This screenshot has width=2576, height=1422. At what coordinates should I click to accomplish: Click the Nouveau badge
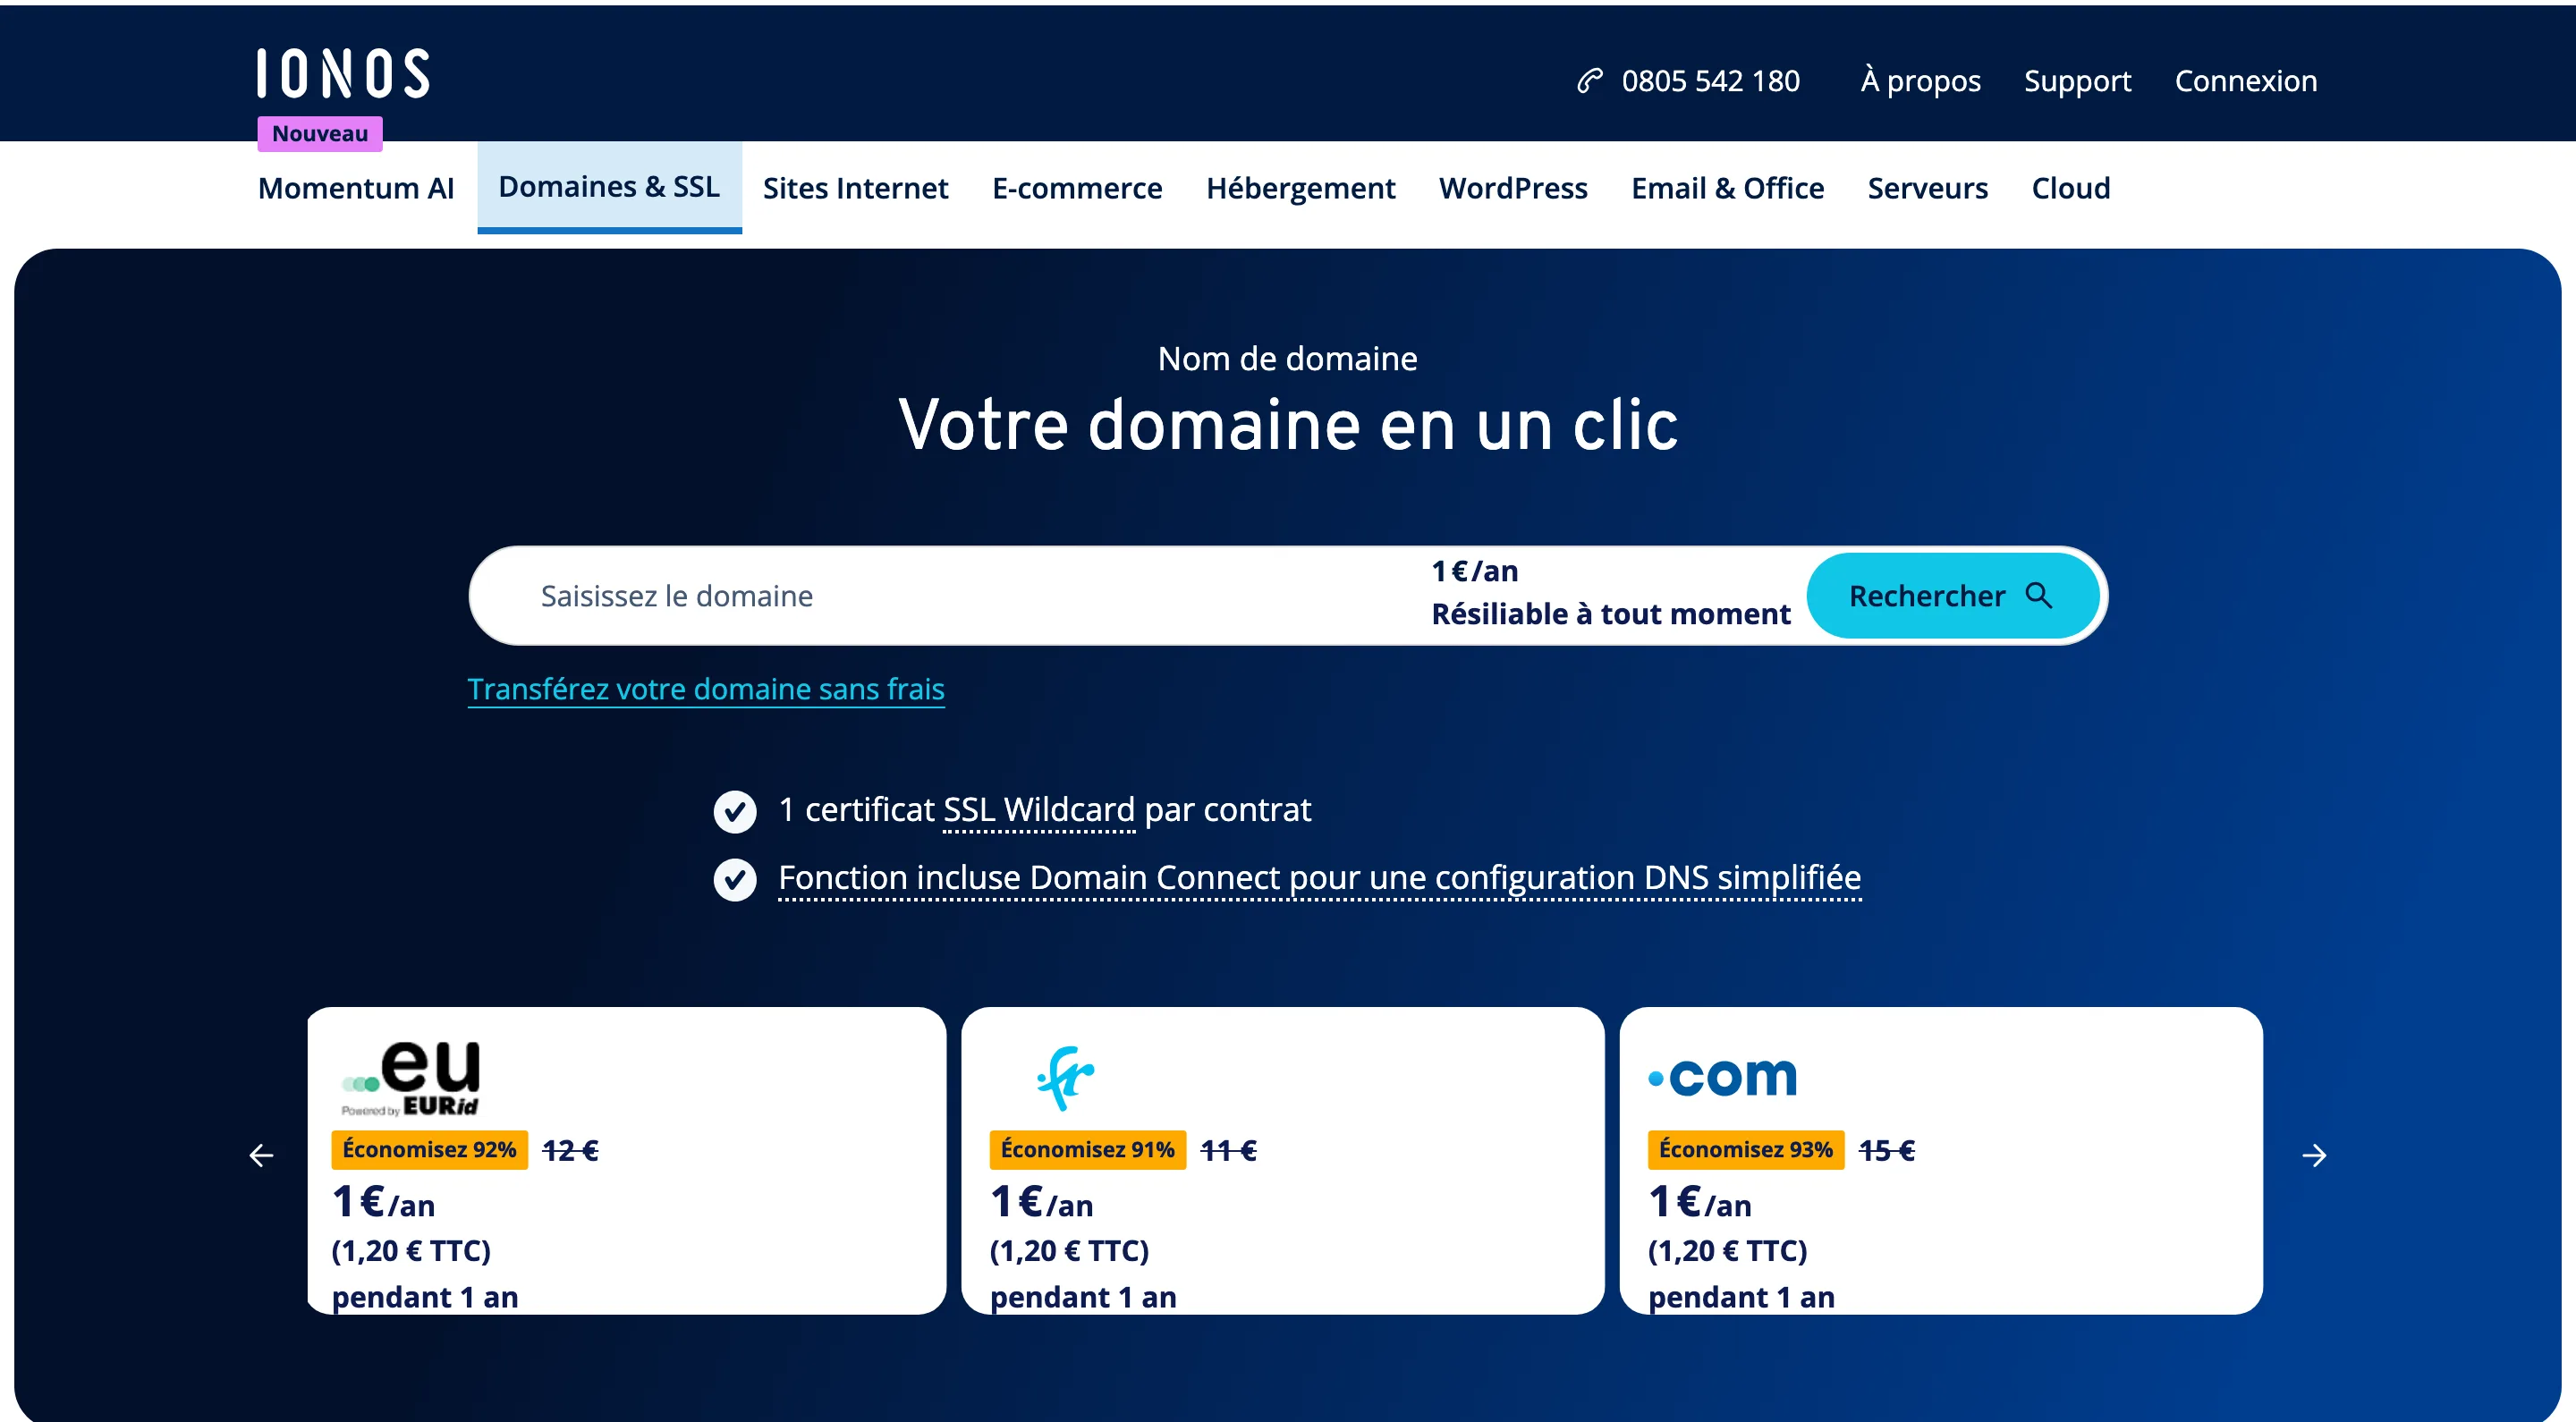click(320, 134)
